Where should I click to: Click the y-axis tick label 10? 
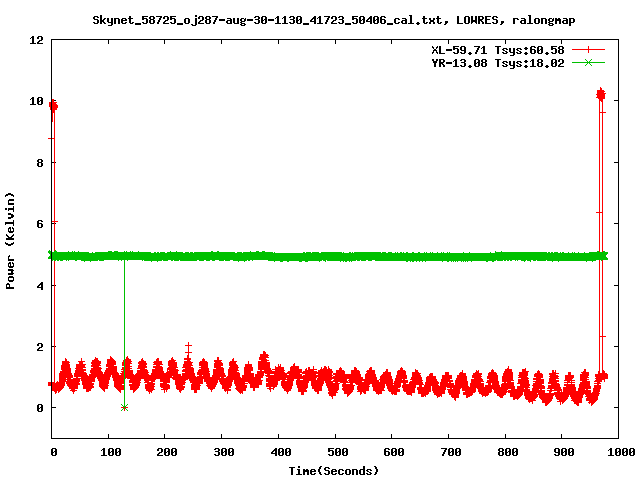coord(36,101)
